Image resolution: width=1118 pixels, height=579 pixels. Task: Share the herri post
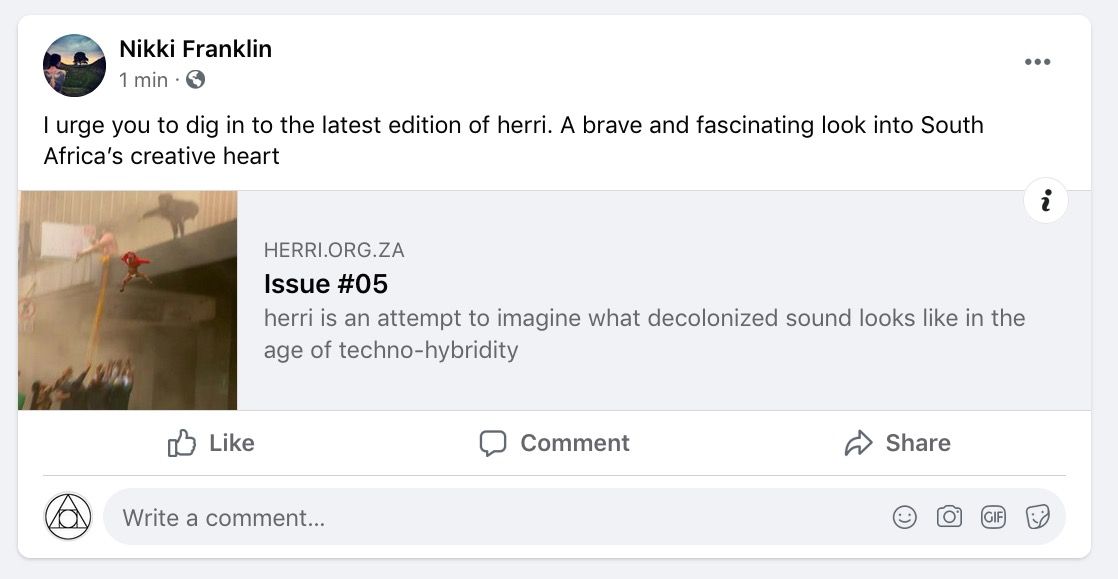click(x=897, y=443)
